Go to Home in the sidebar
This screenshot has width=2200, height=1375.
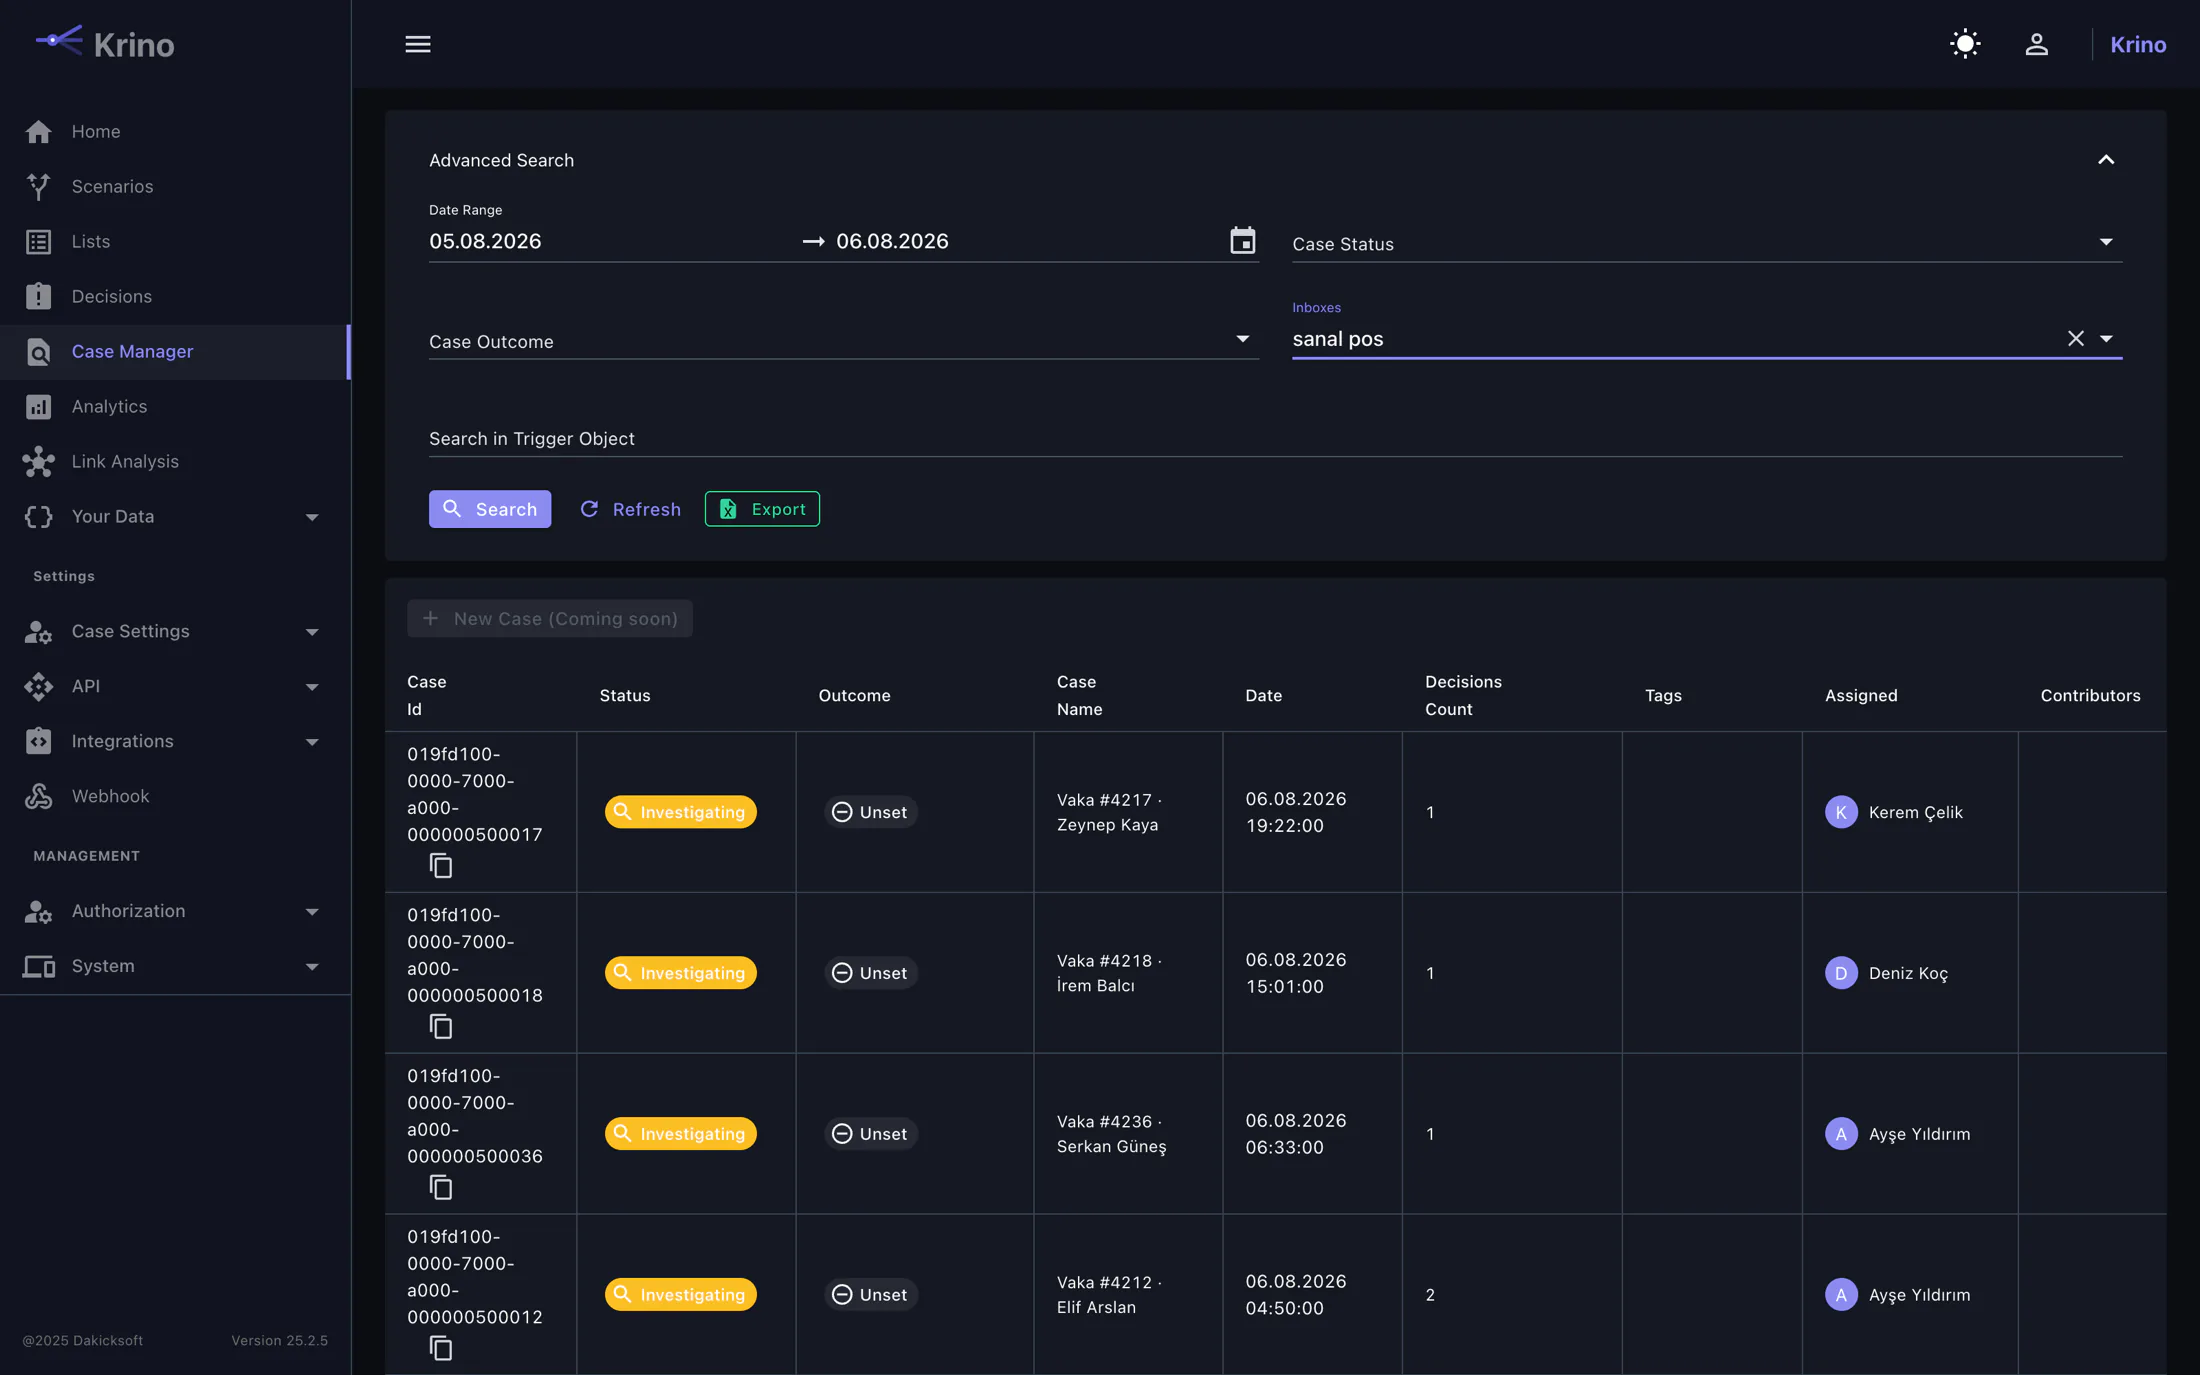[175, 131]
